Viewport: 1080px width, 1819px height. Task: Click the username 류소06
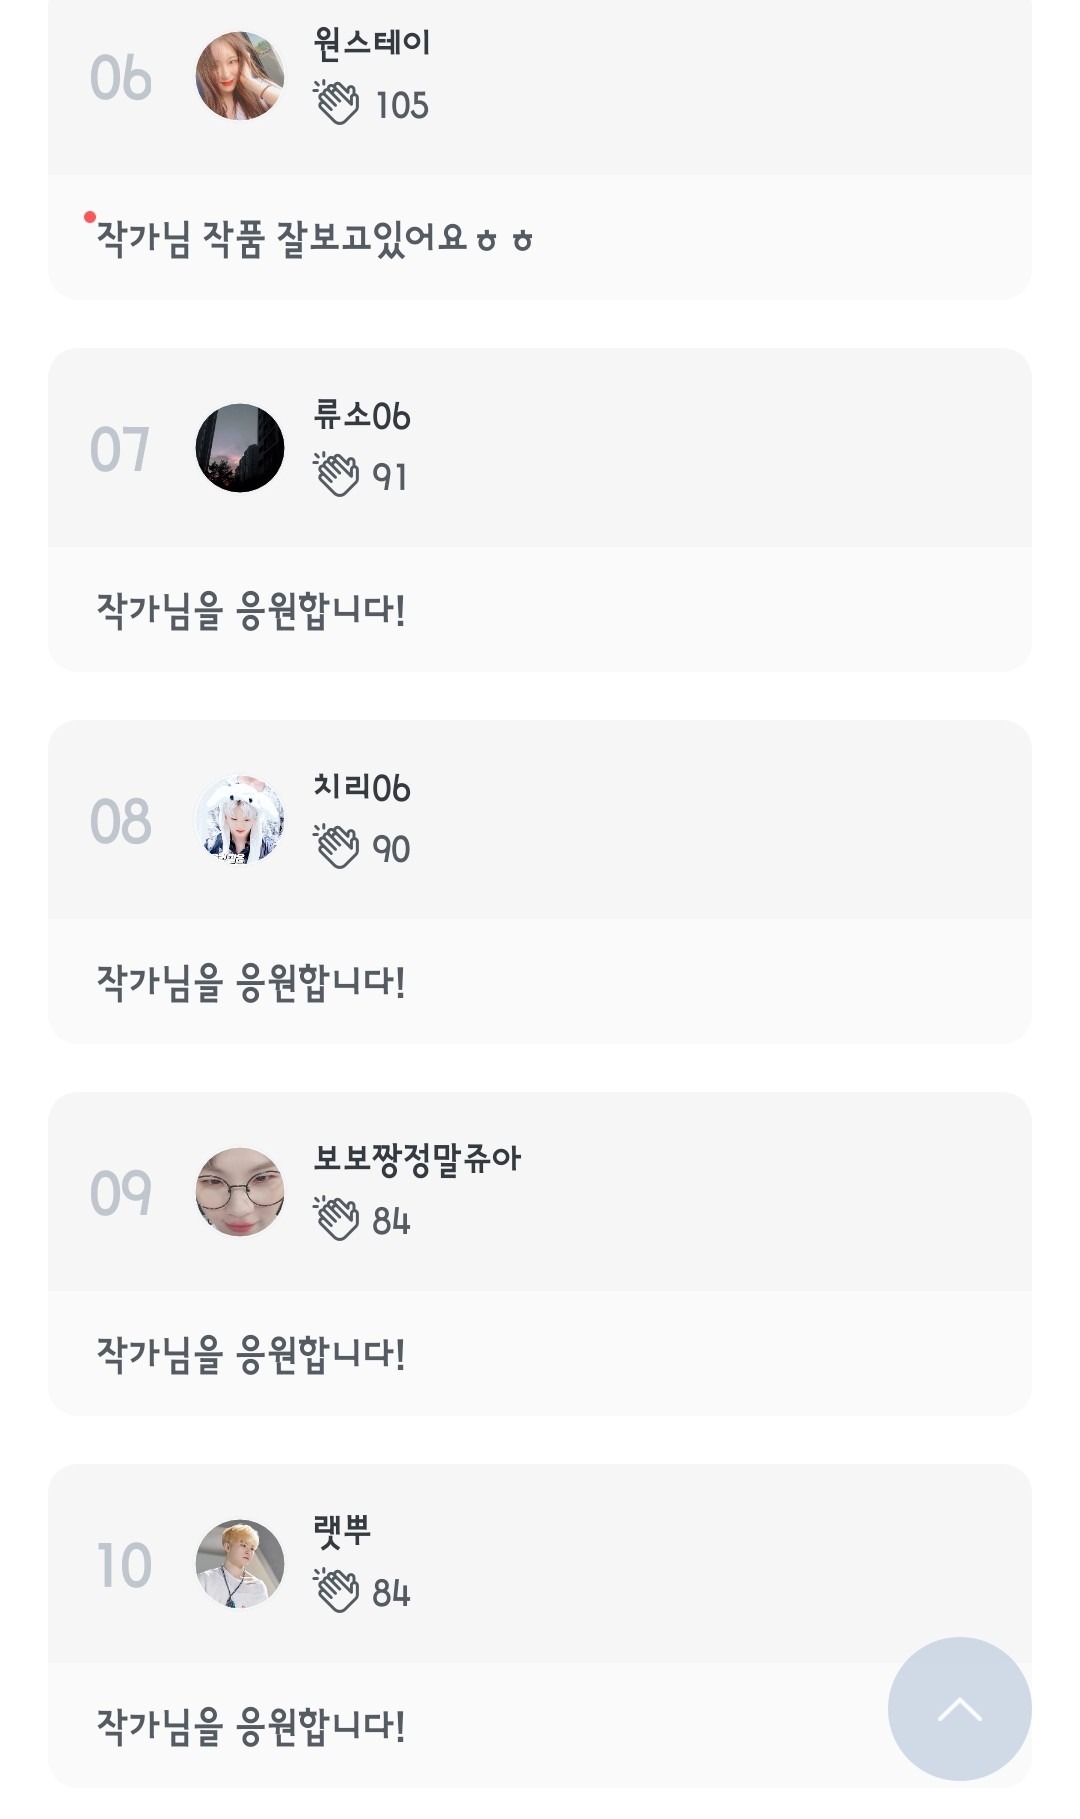point(362,415)
